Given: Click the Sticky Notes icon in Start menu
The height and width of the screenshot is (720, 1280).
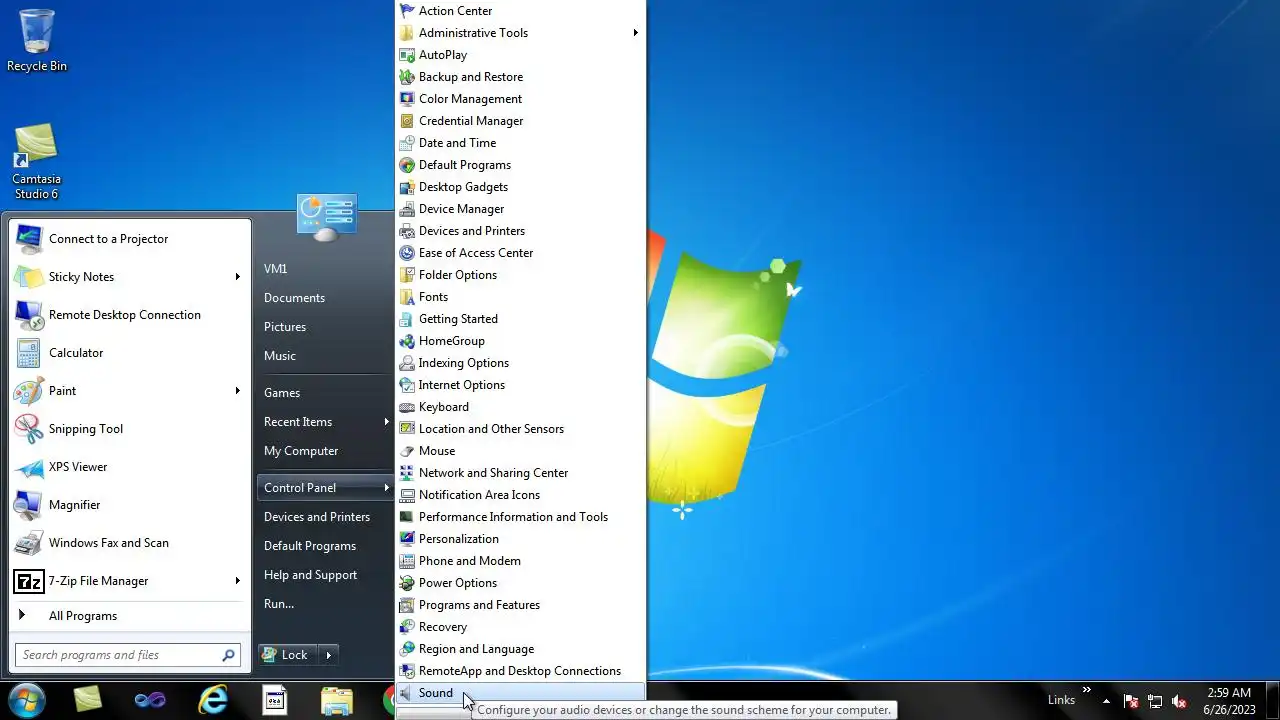Looking at the screenshot, I should tap(29, 277).
